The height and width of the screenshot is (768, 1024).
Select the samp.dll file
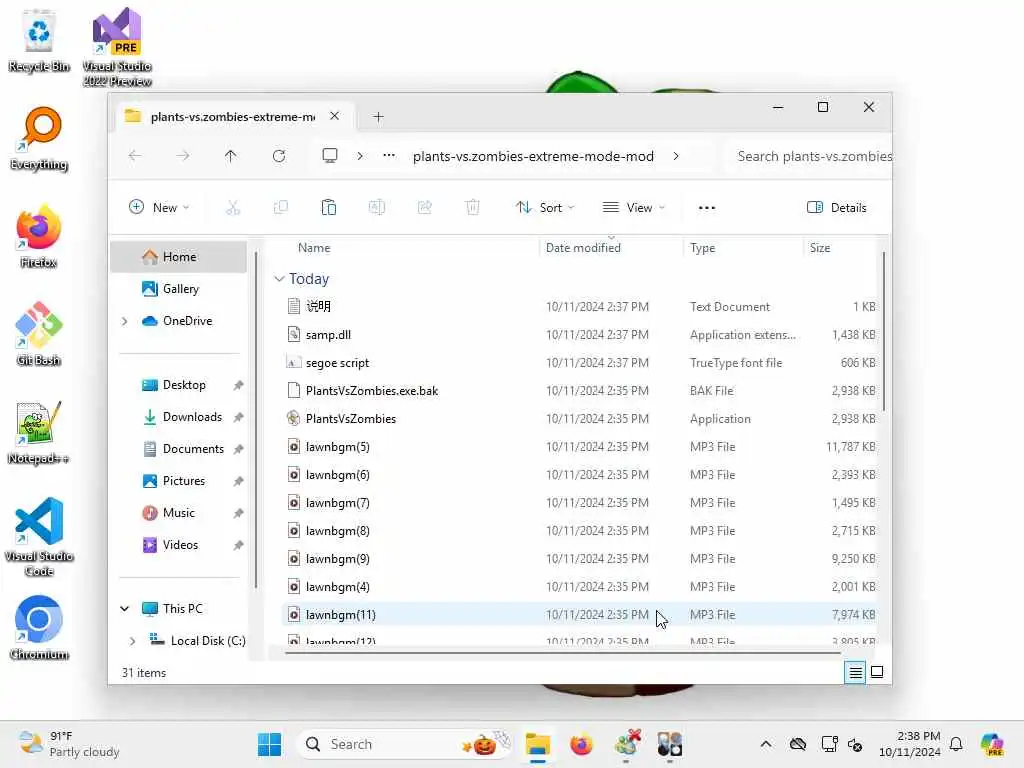[579, 335]
